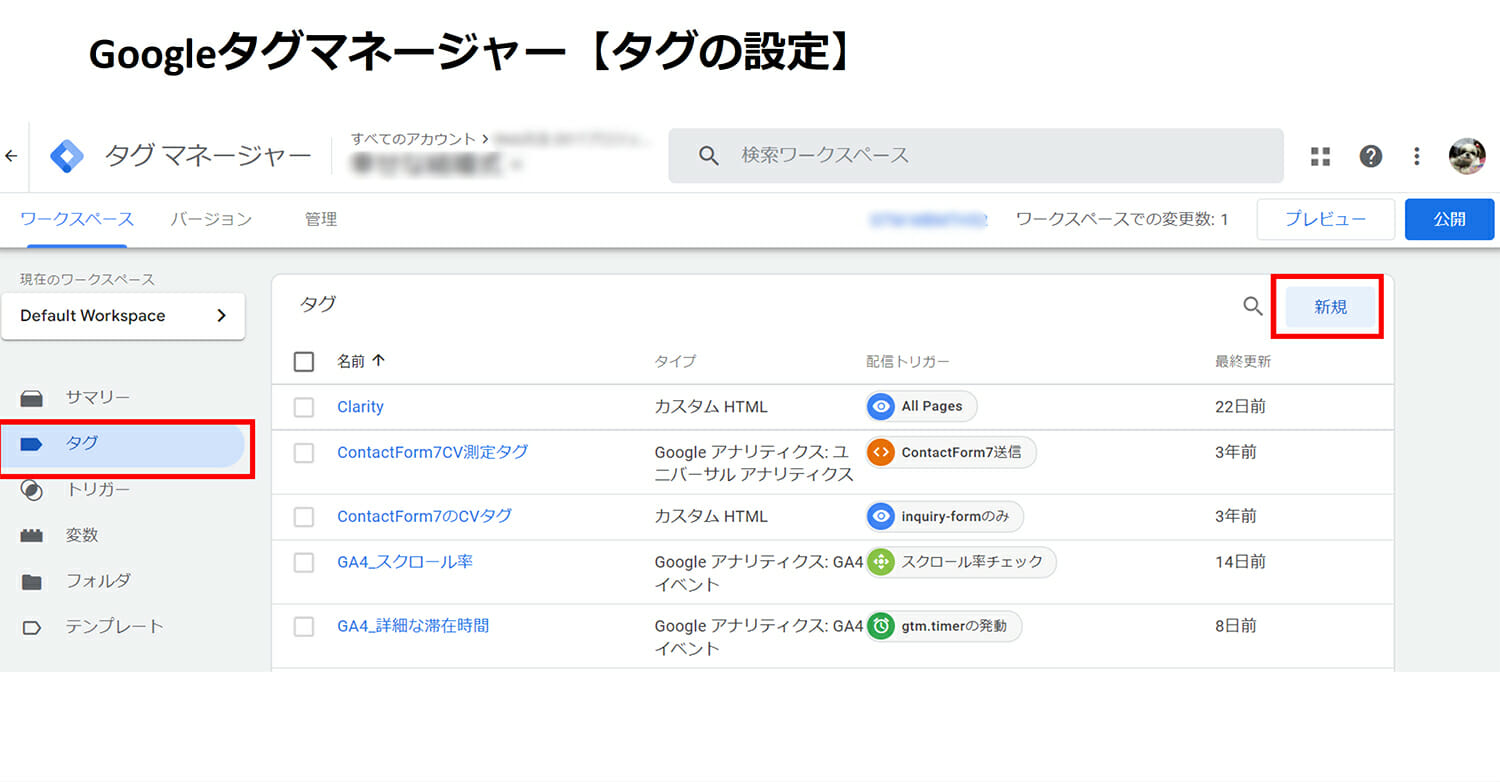Click the search icon in the tag list header

tap(1252, 307)
